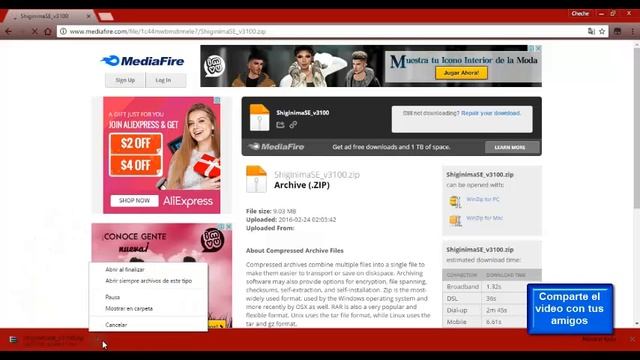Viewport: 640px width, 360px height.
Task: Click the zip file icon in dark header
Action: (x=260, y=118)
